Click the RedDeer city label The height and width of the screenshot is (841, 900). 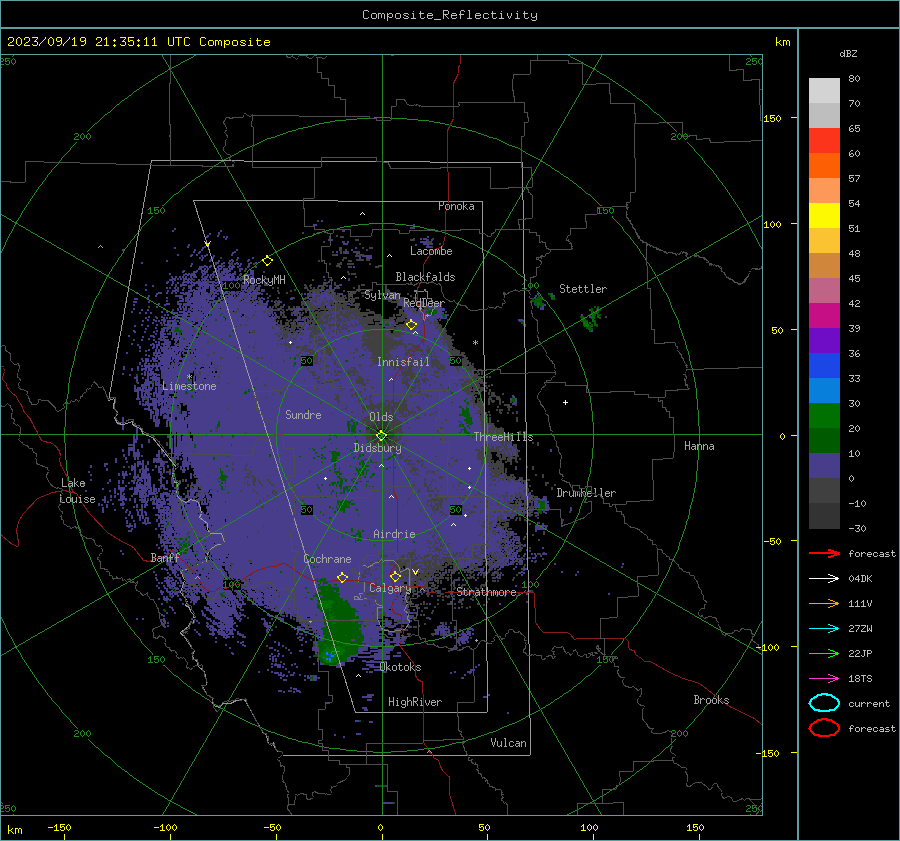pyautogui.click(x=424, y=303)
